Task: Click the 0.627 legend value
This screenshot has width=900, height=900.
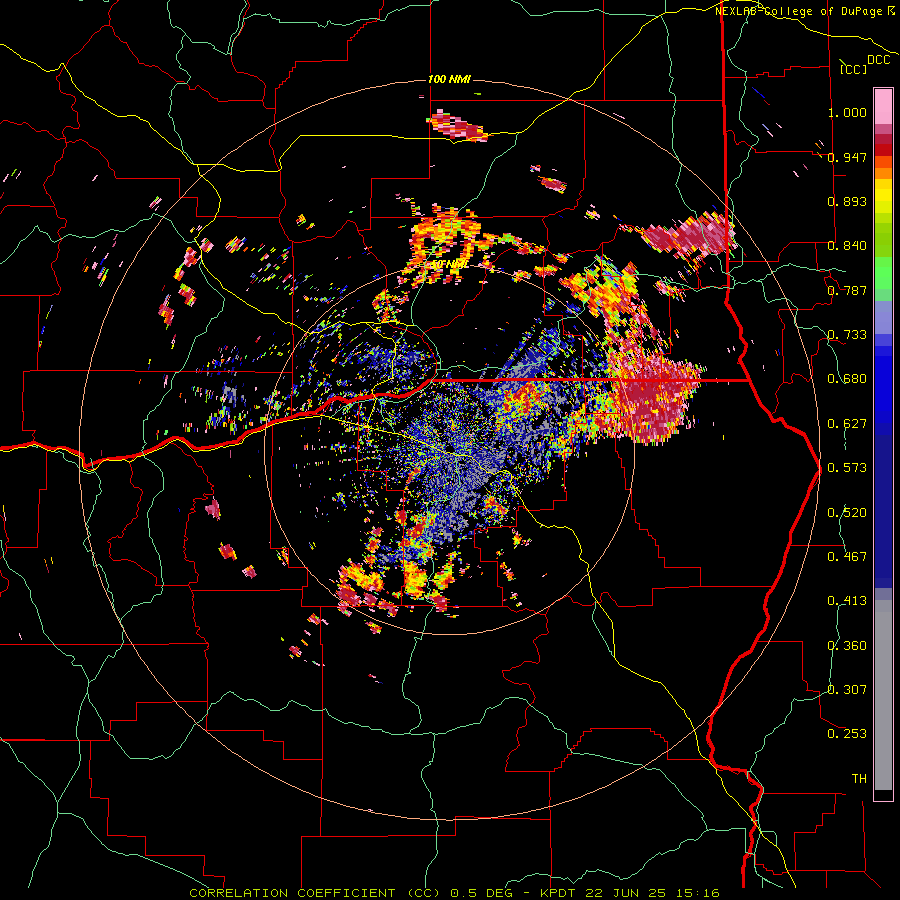Action: (x=847, y=424)
